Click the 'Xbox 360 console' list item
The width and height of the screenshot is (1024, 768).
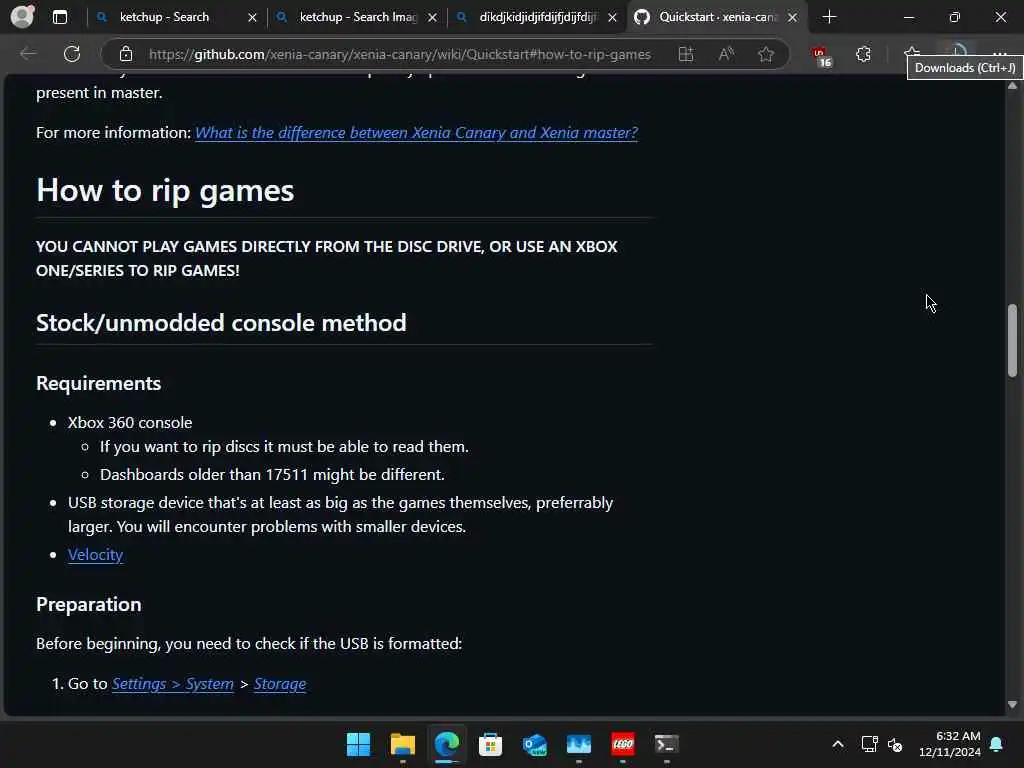coord(130,423)
